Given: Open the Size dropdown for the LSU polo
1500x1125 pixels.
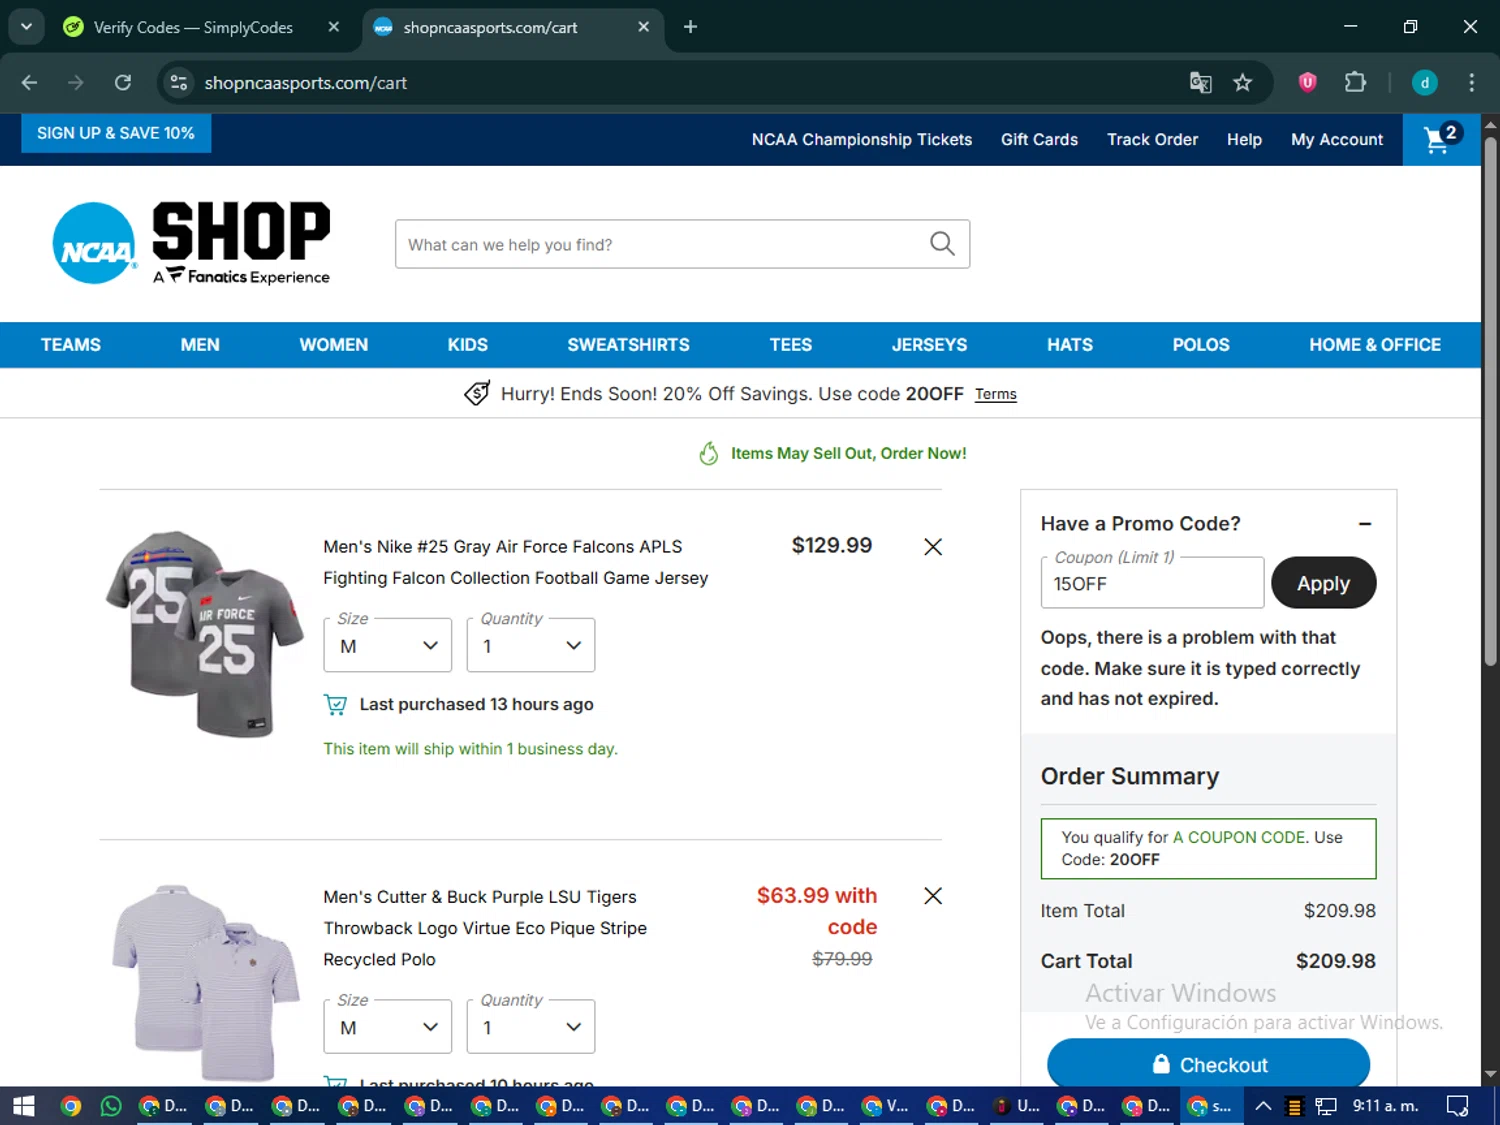Looking at the screenshot, I should click(388, 1027).
